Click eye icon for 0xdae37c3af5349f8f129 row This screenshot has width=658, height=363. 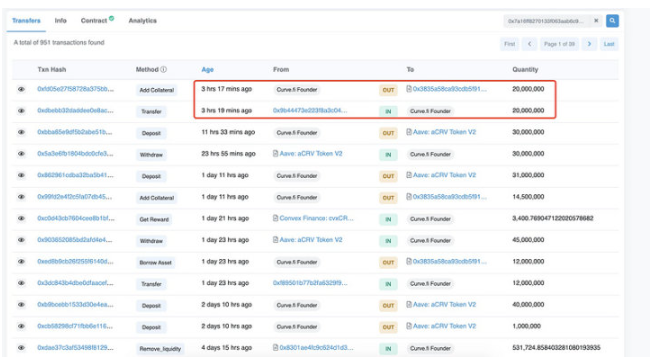pyautogui.click(x=21, y=348)
